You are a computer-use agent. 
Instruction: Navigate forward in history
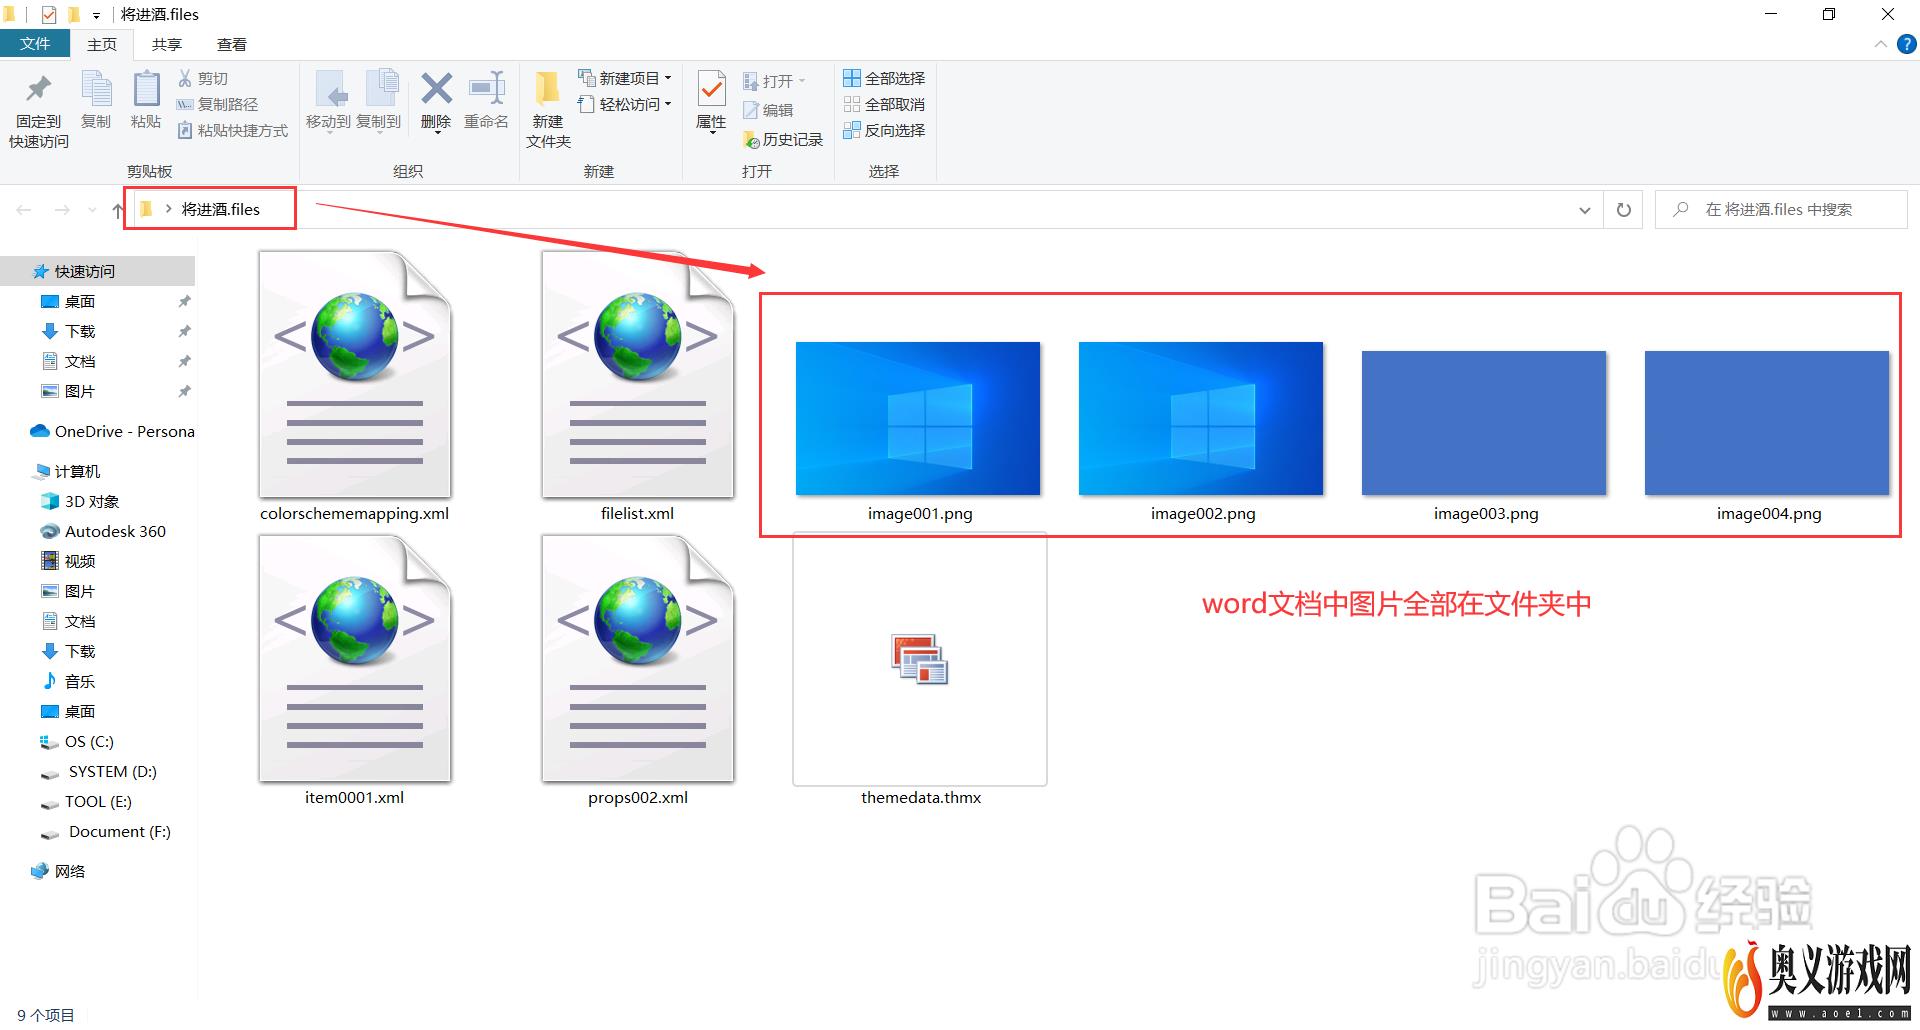pos(62,210)
